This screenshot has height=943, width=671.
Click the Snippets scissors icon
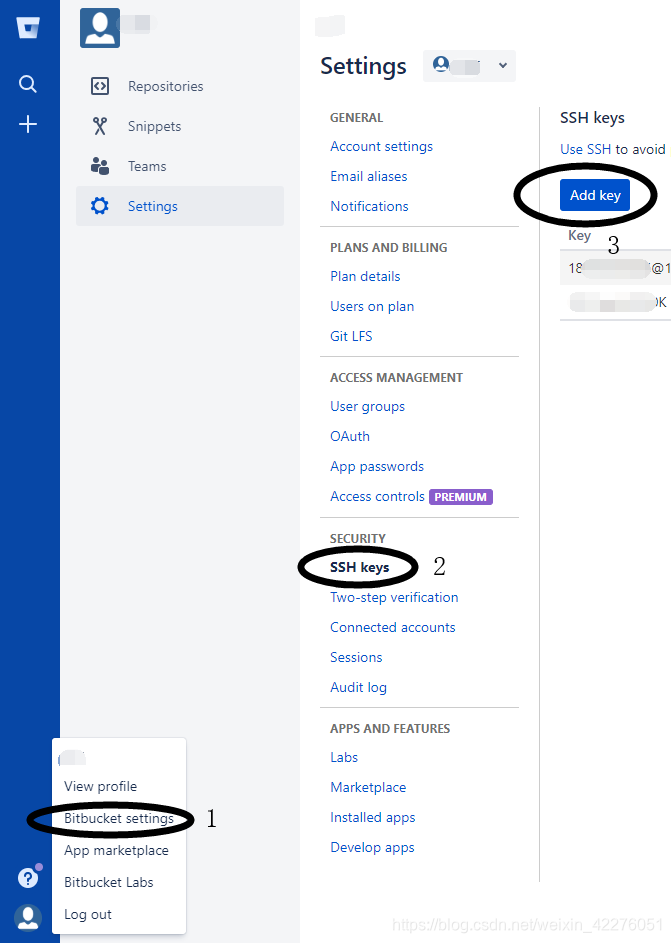[100, 126]
